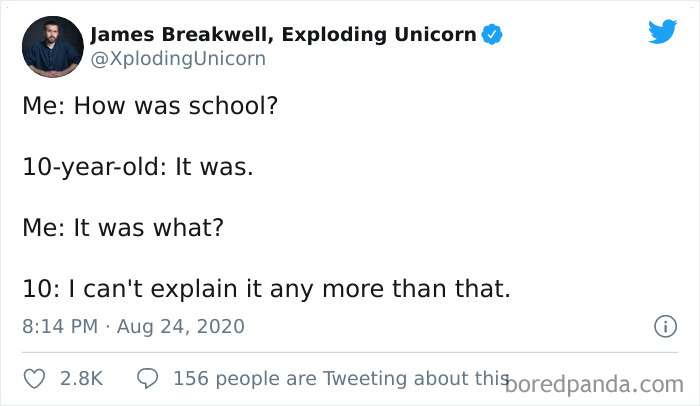Click the "Exploding Unicorn" part of the name

coord(380,35)
